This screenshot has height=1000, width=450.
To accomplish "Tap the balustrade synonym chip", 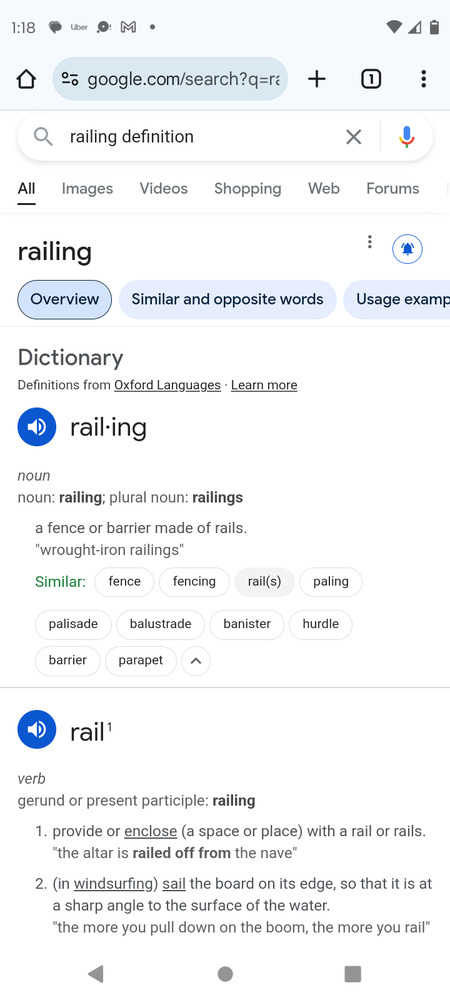I will [x=161, y=624].
